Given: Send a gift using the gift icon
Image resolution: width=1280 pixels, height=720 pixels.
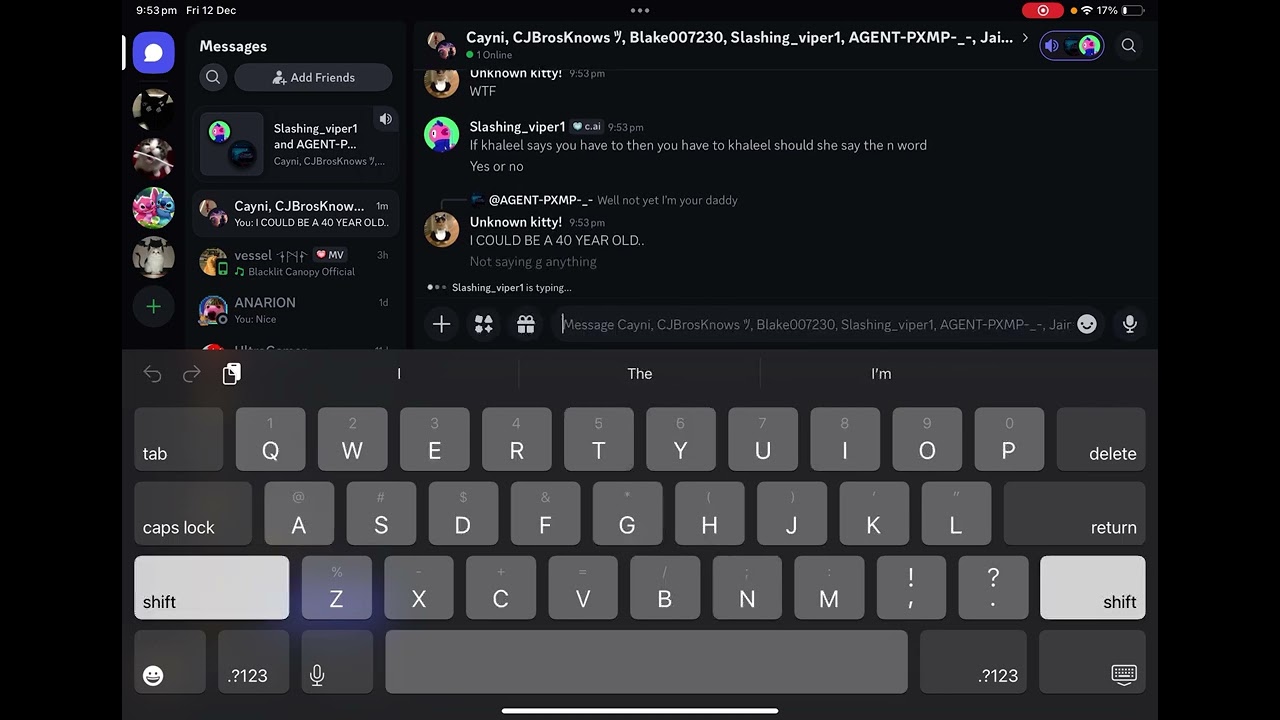Looking at the screenshot, I should 526,324.
